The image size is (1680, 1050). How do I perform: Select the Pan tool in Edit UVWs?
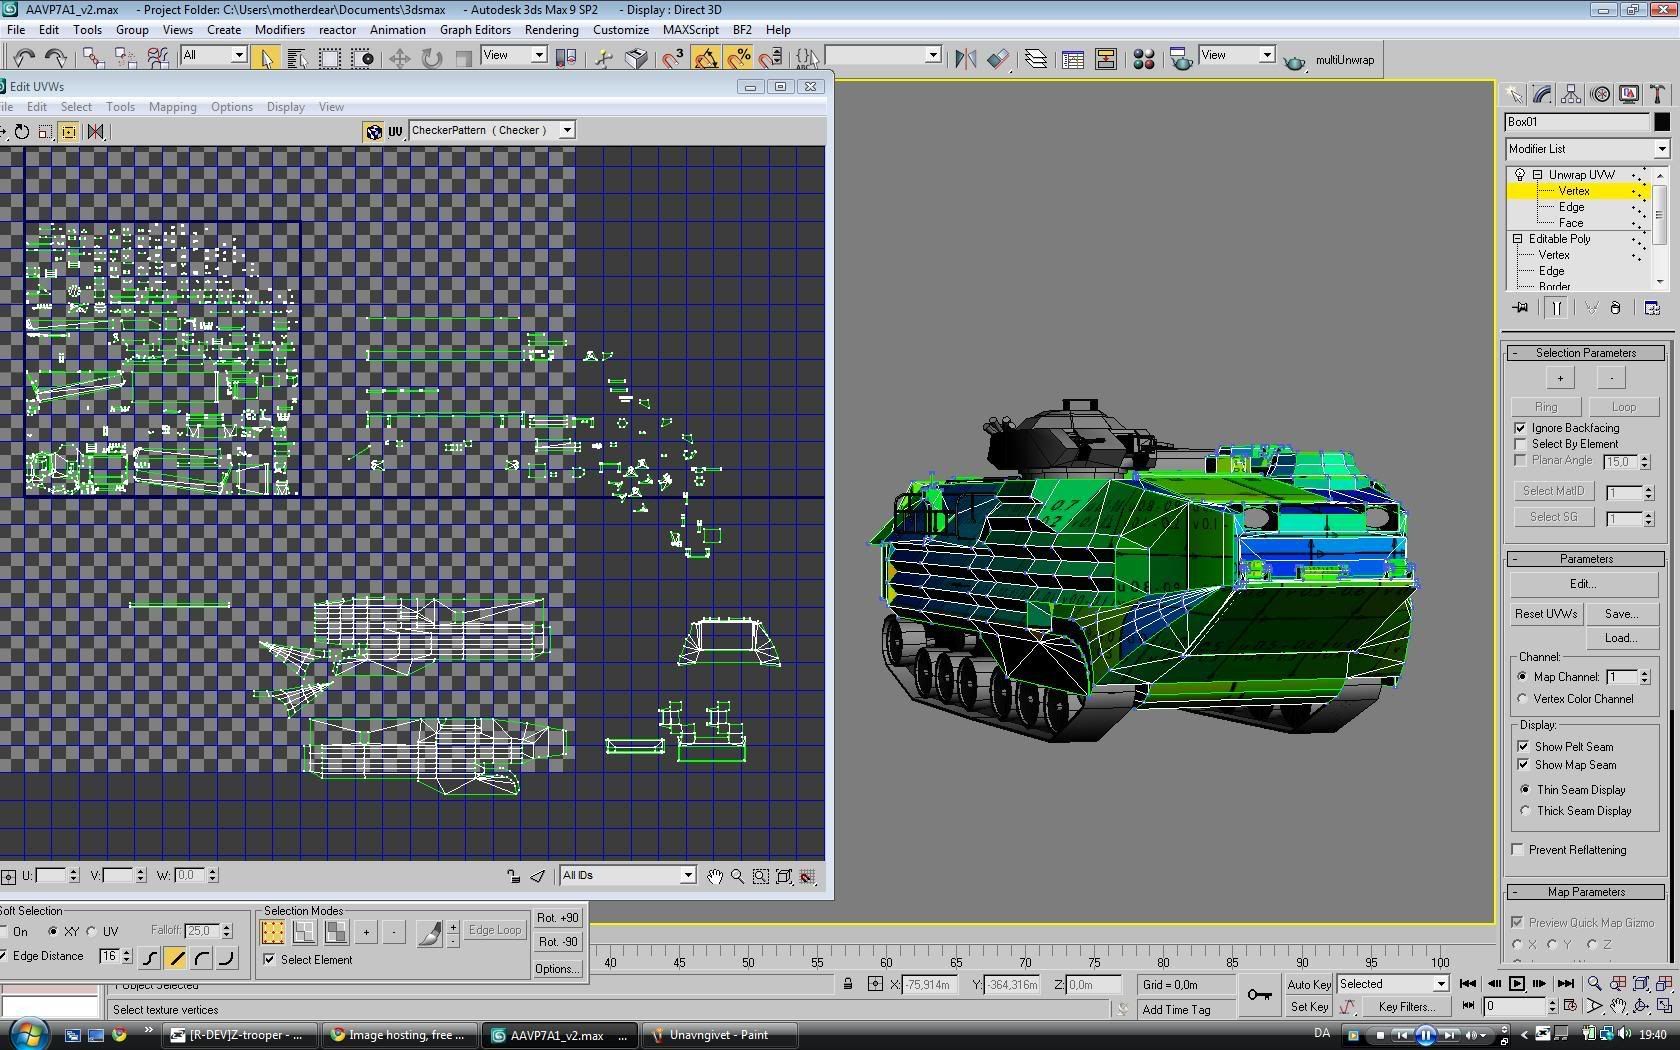pyautogui.click(x=714, y=876)
